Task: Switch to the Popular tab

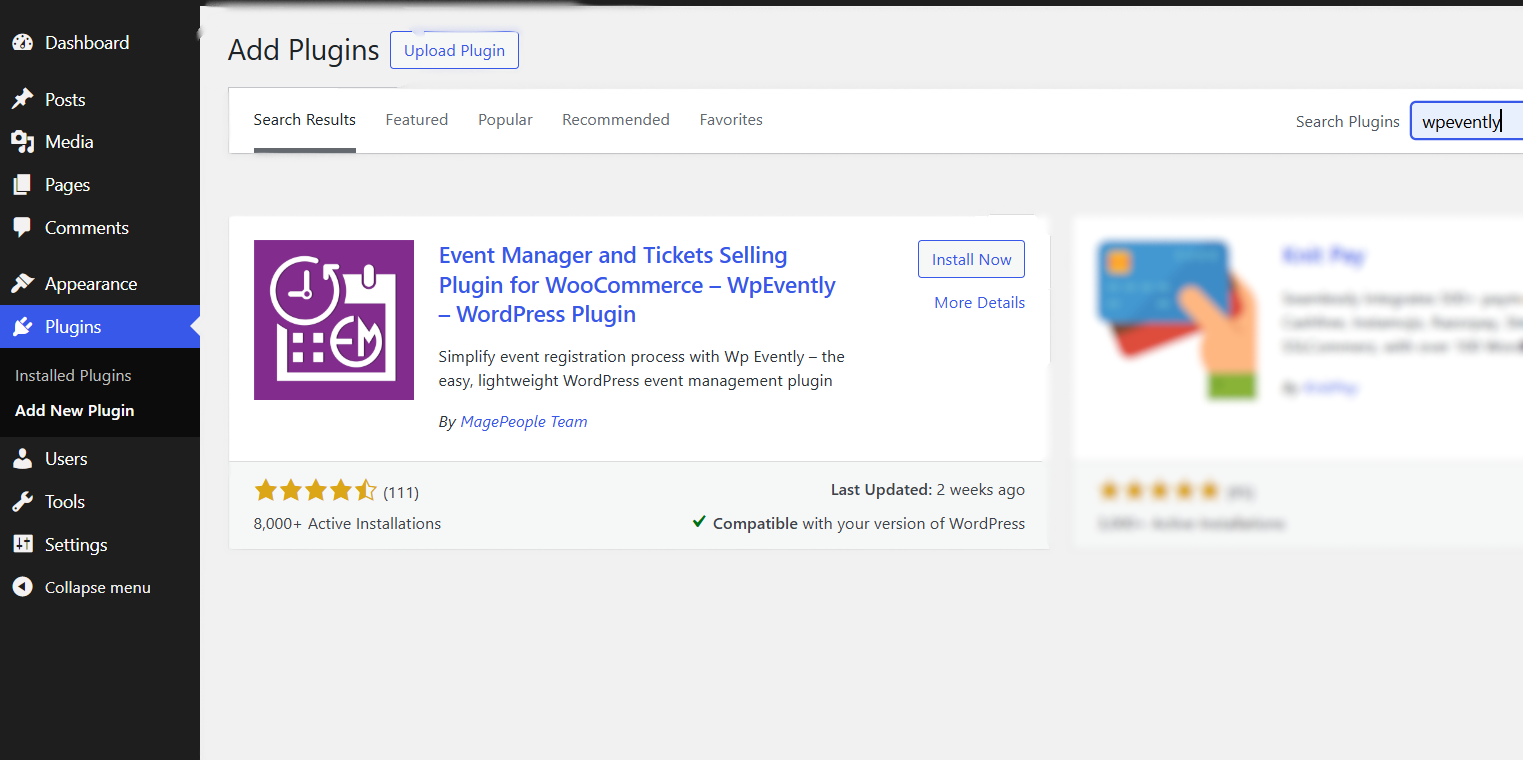Action: tap(505, 120)
